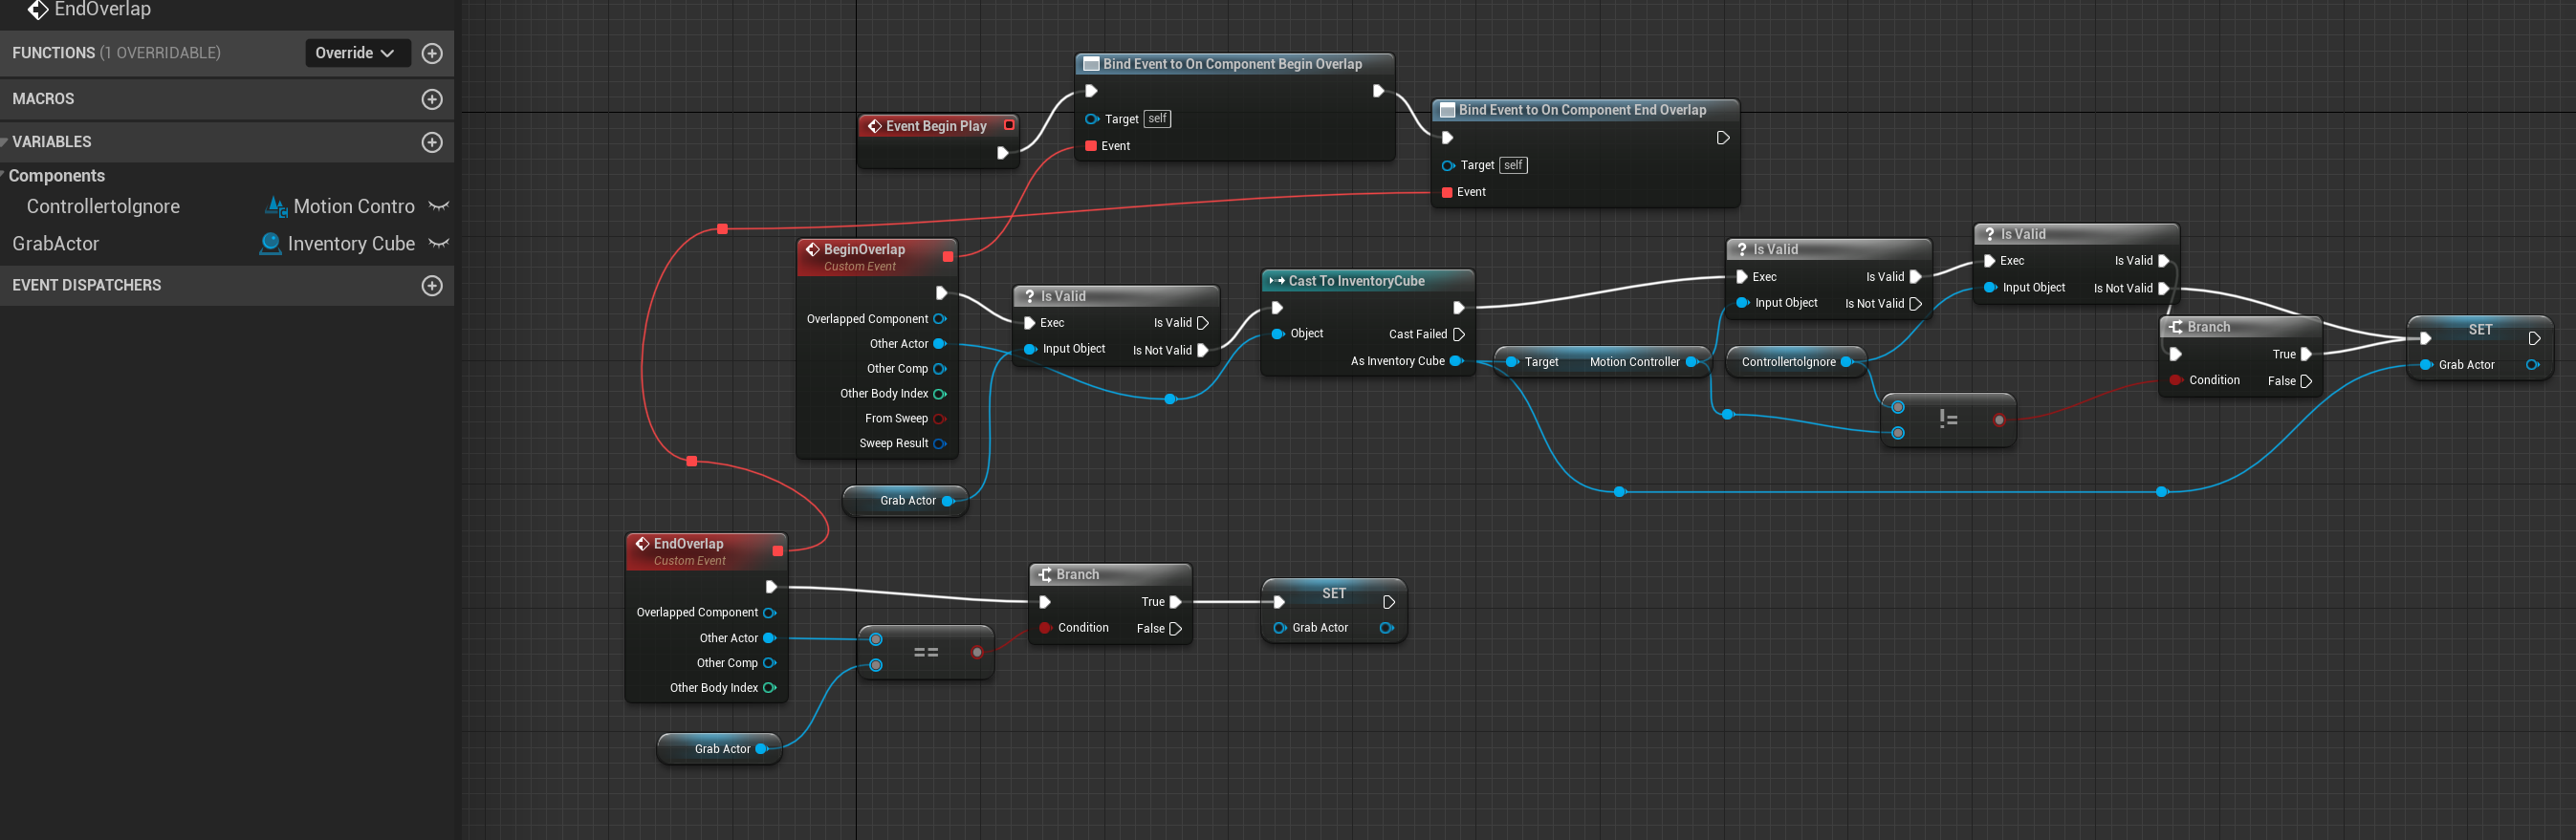Select the Grab Actor getter below EndOverlap

coord(720,749)
